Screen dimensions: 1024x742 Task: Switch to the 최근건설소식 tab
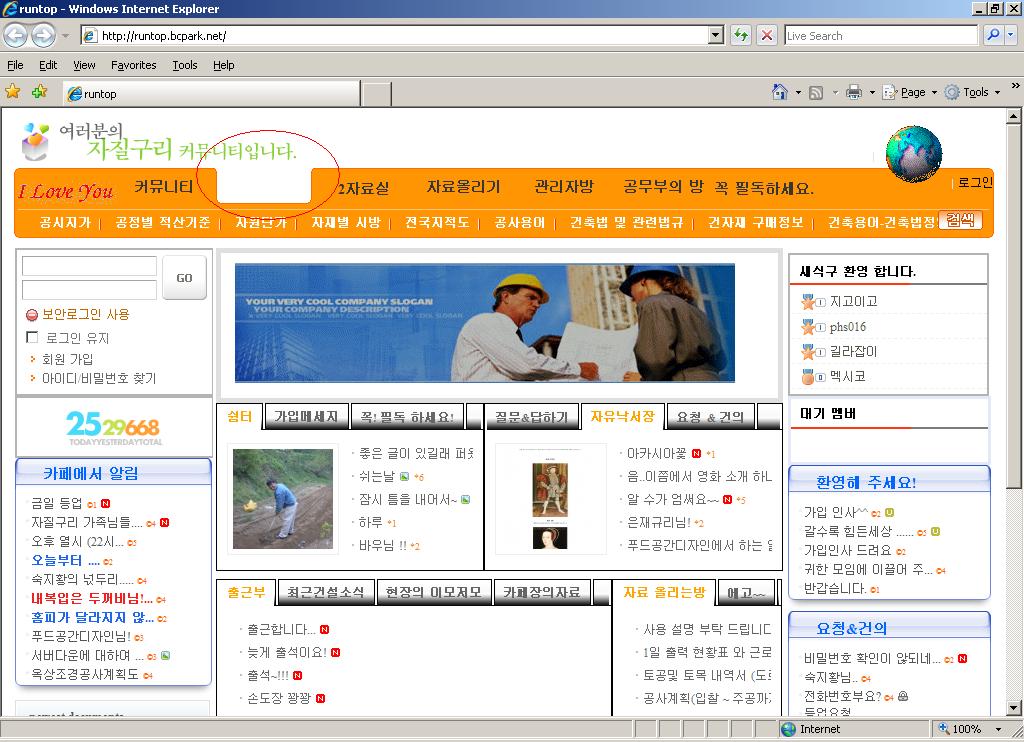point(325,592)
